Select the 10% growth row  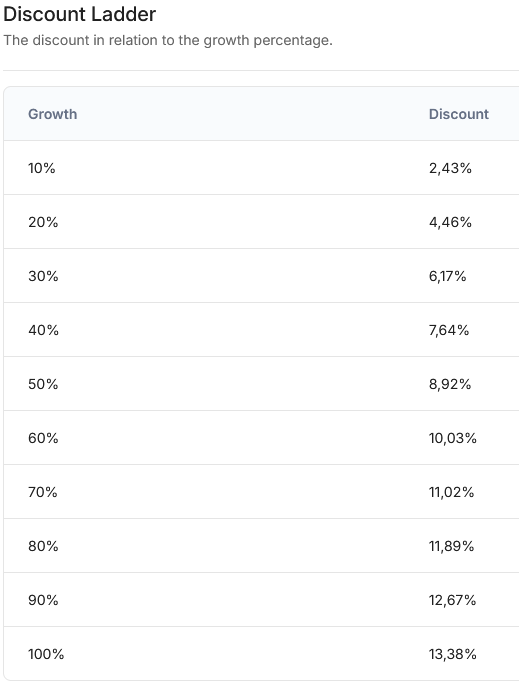coord(261,168)
